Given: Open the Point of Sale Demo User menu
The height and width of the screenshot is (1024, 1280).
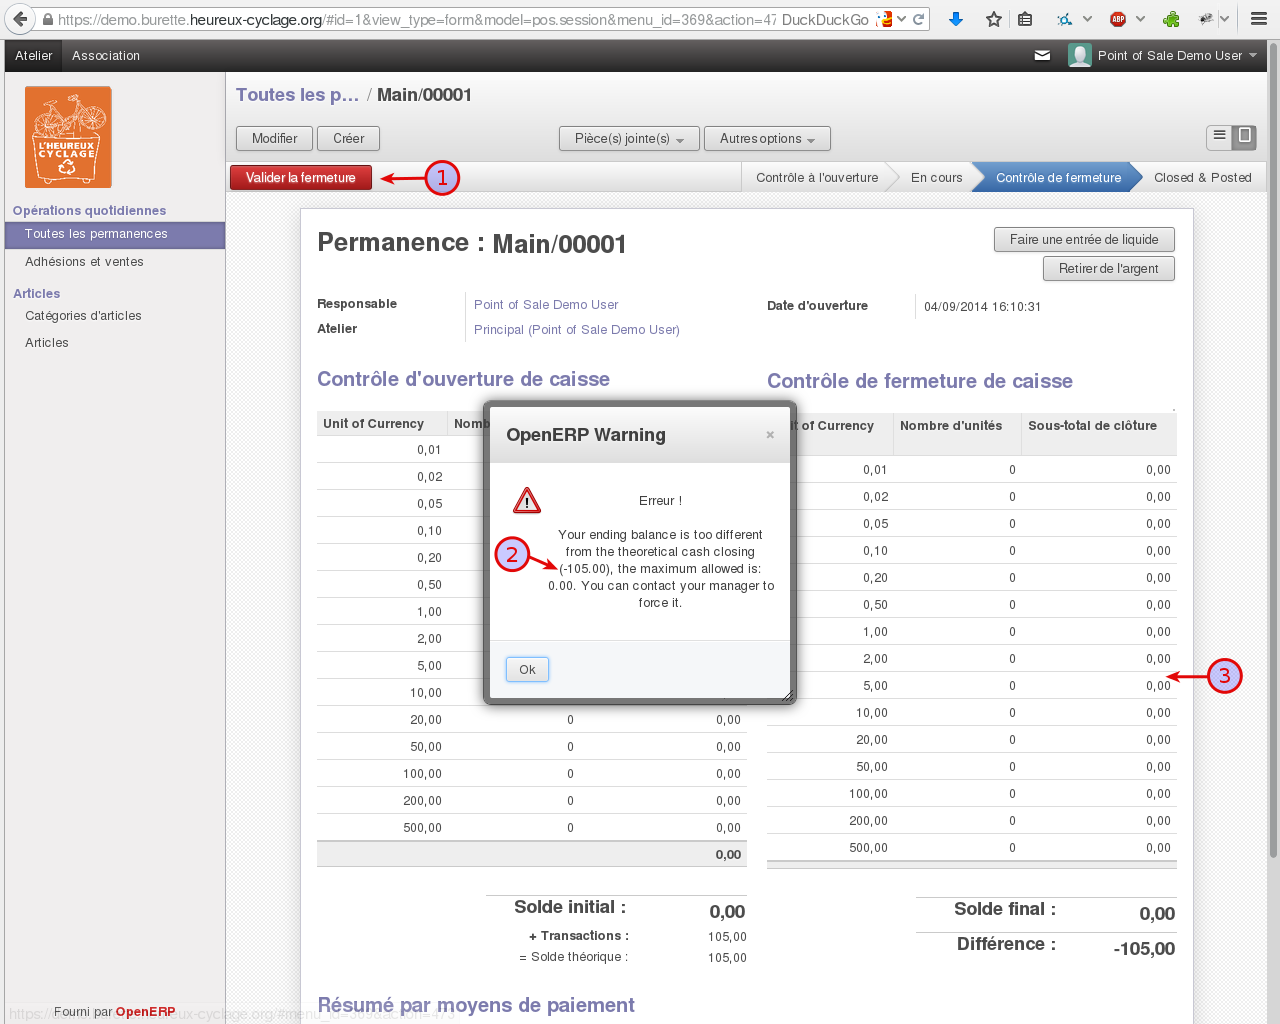Looking at the screenshot, I should (1177, 56).
